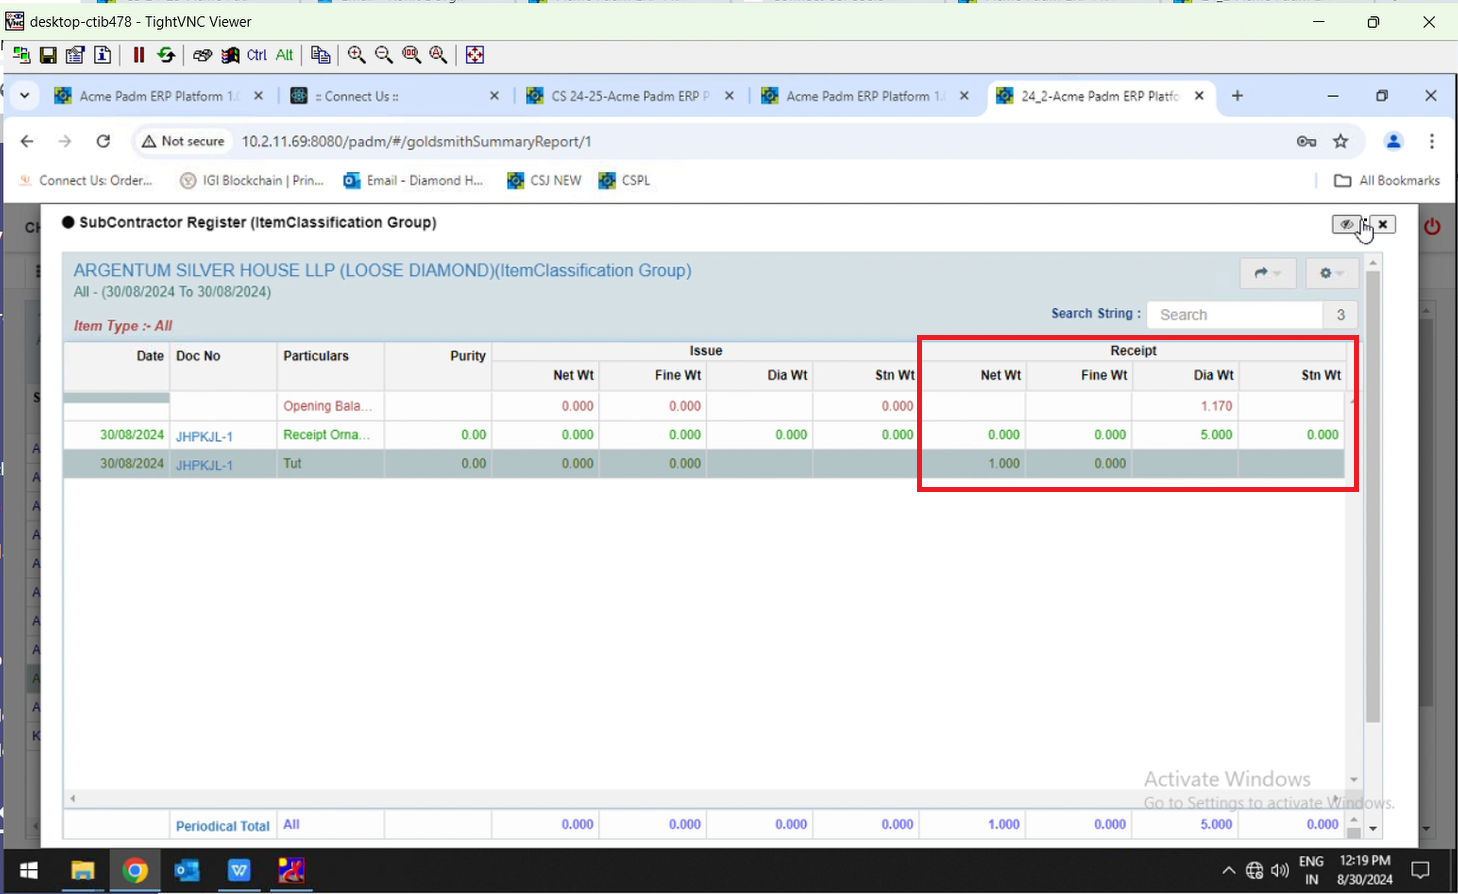The image size is (1458, 894).
Task: Click the report vertical scrollbar thumb
Action: [1373, 495]
